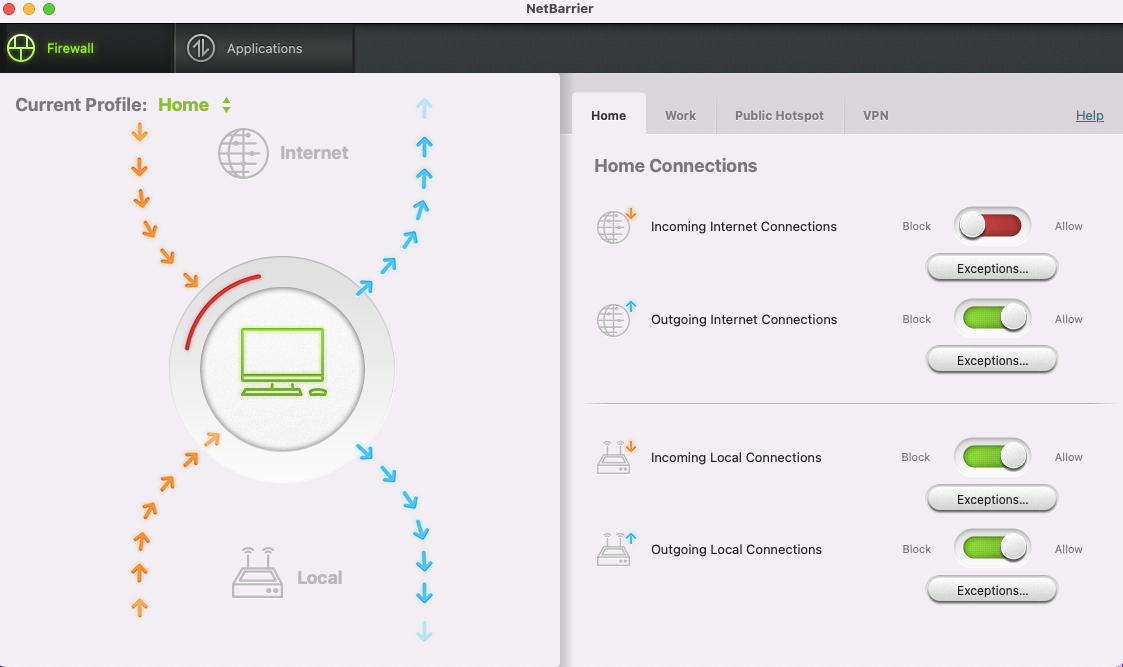
Task: Click the Incoming Local Connections router icon
Action: [616, 457]
